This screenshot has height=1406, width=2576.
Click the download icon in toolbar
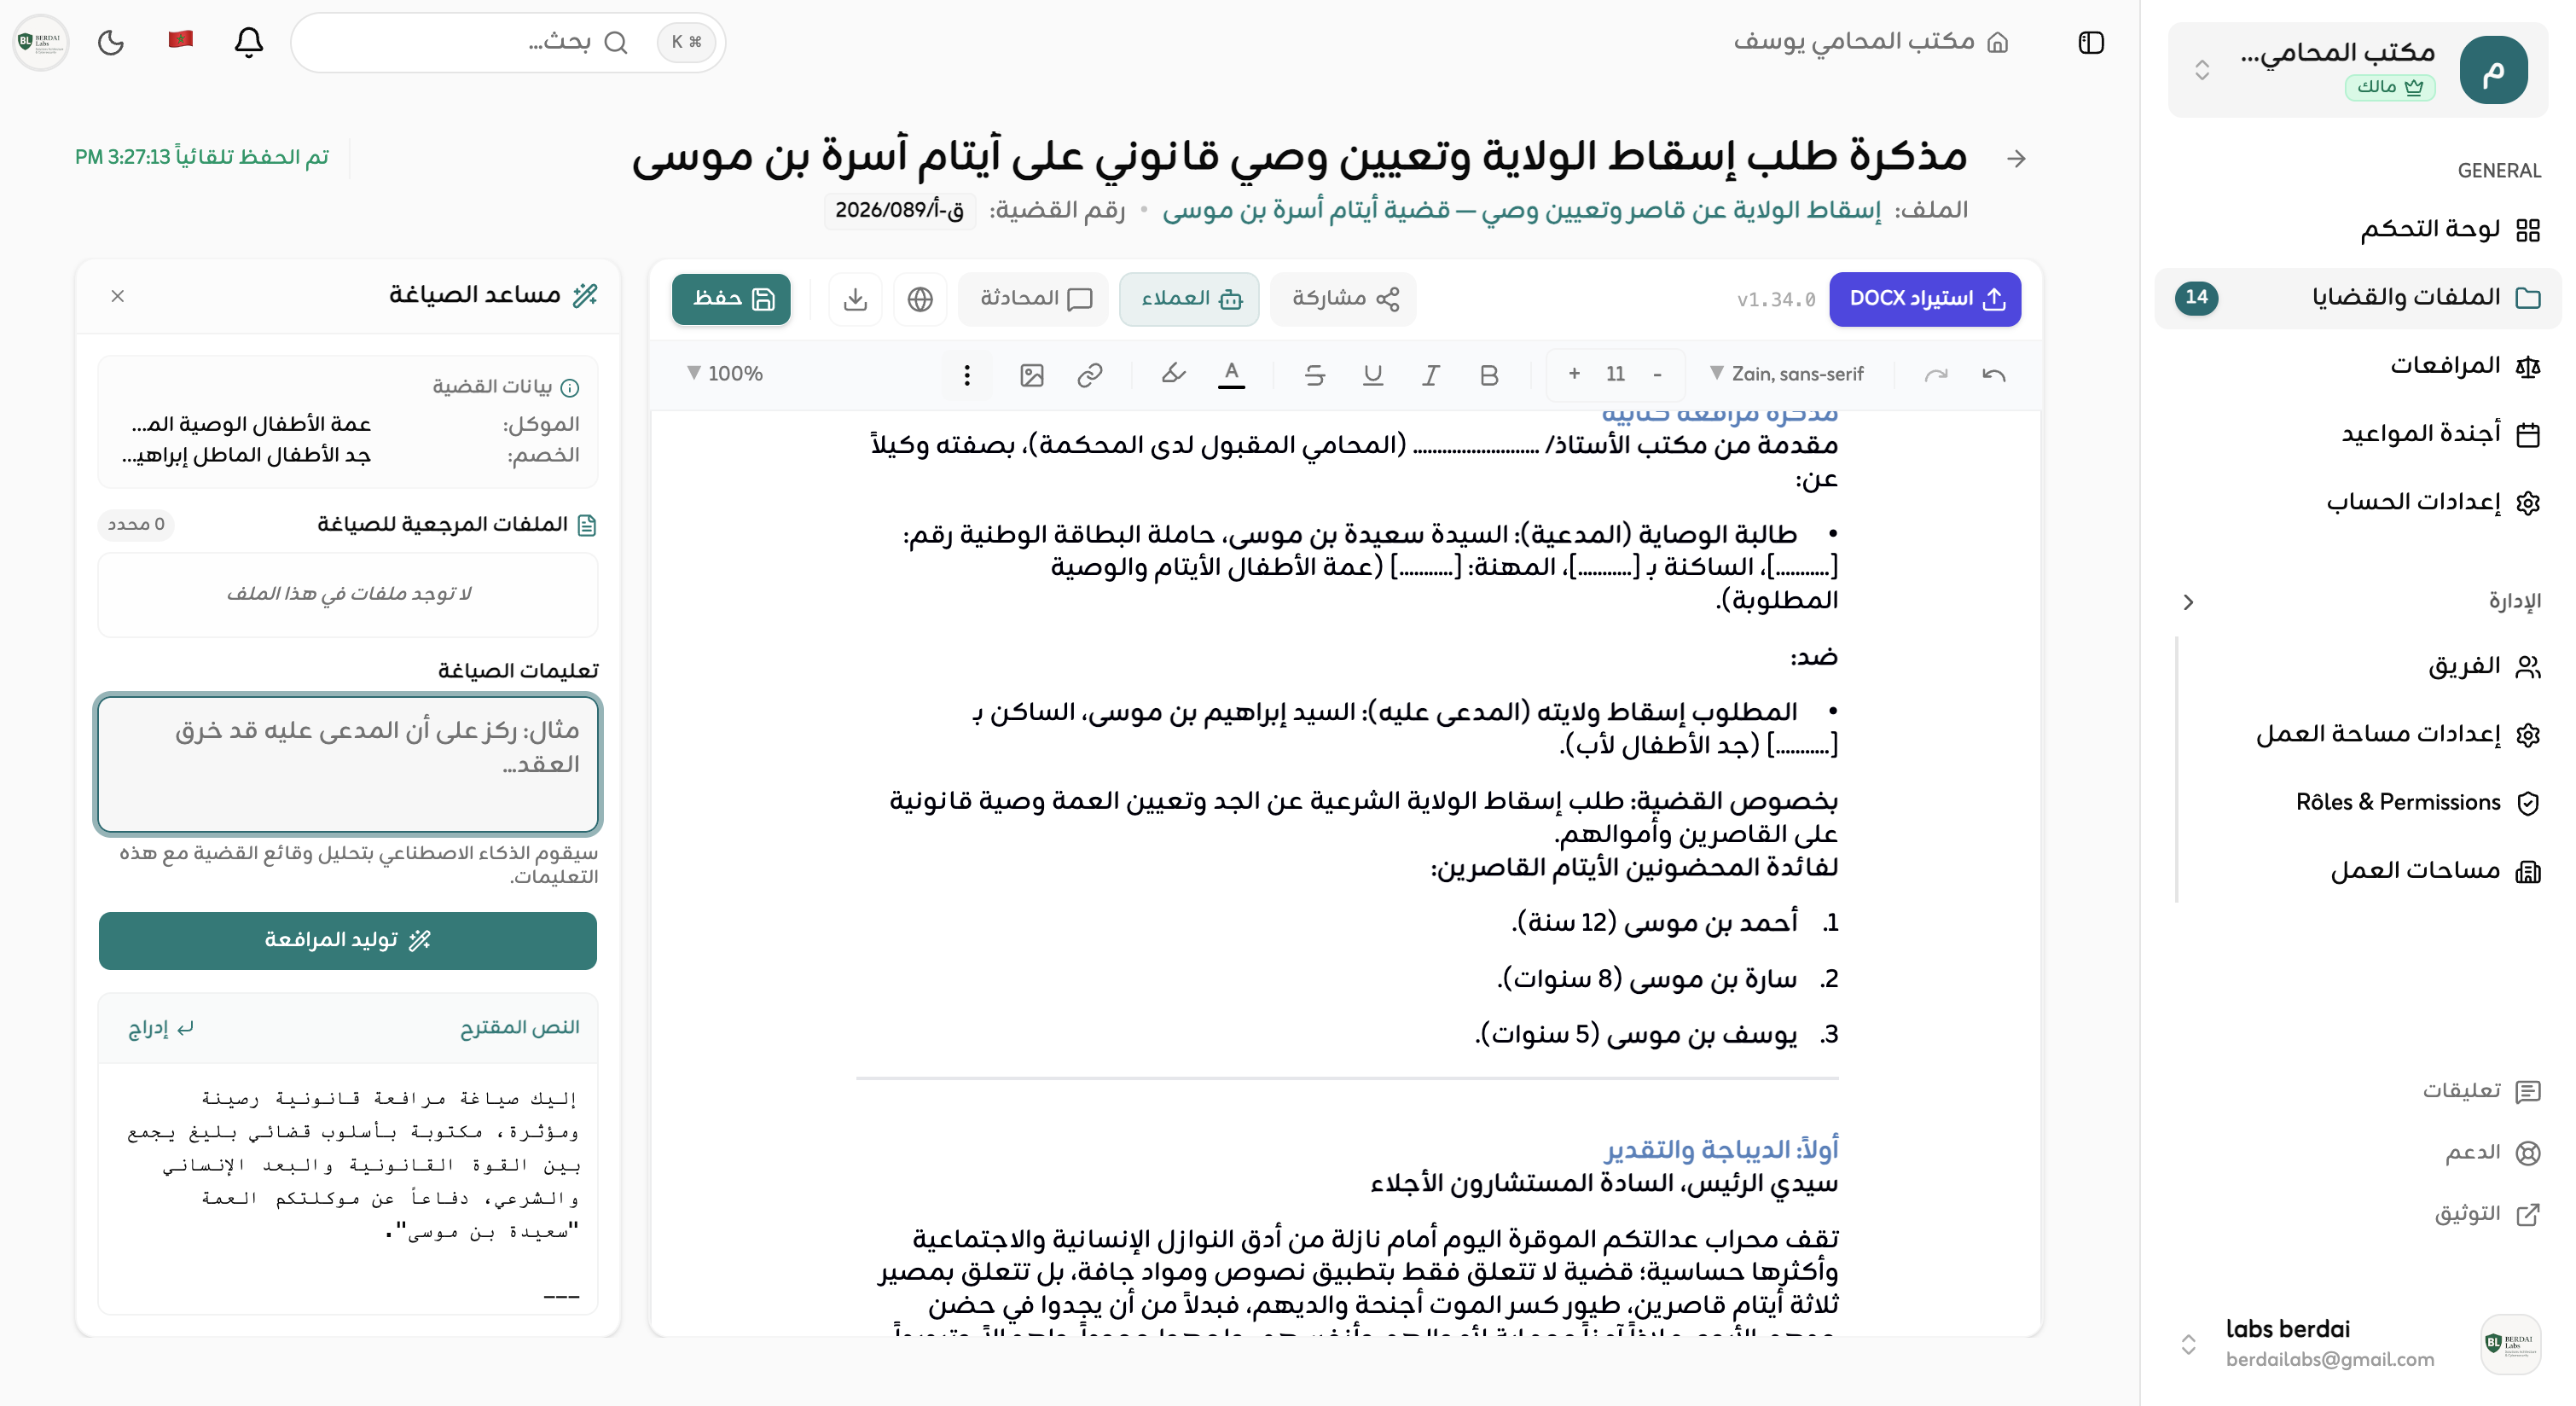coord(855,299)
